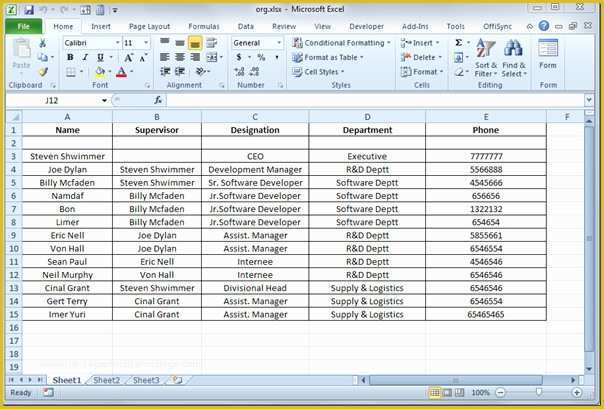Increase font size with Grow Font icon
The height and width of the screenshot is (409, 604).
coord(128,58)
